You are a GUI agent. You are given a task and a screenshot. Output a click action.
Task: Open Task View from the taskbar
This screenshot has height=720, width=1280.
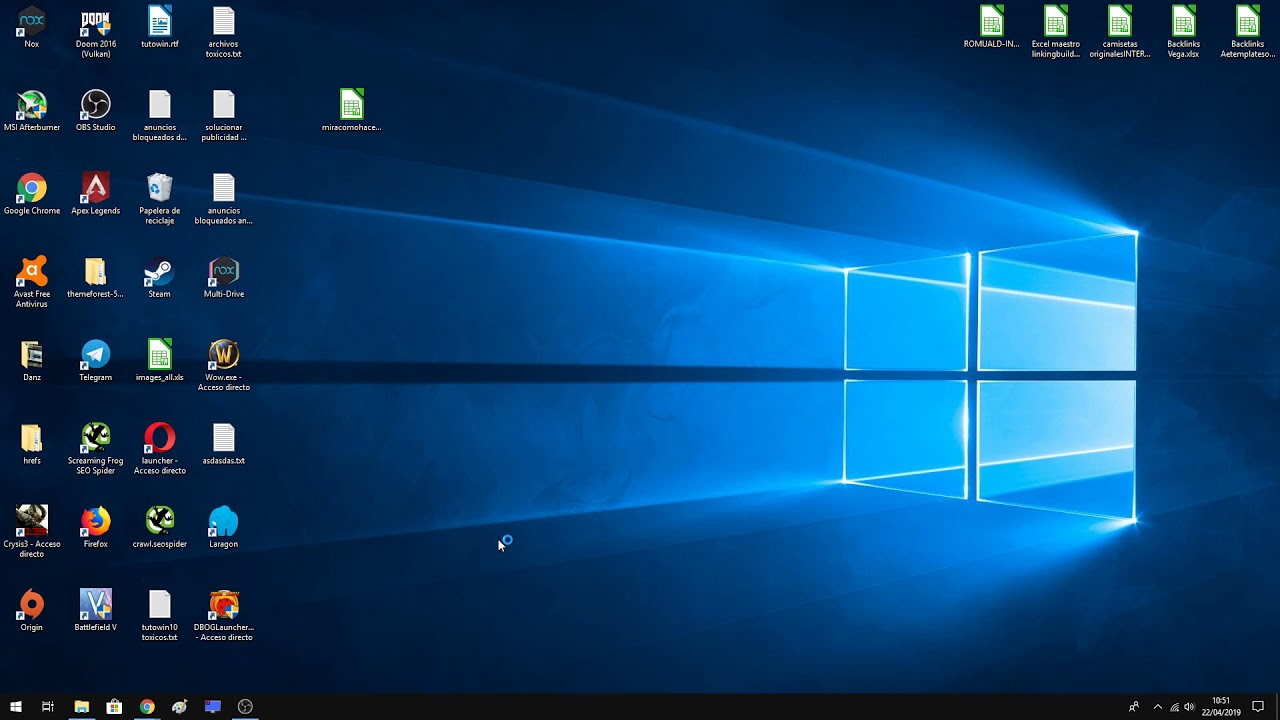47,707
